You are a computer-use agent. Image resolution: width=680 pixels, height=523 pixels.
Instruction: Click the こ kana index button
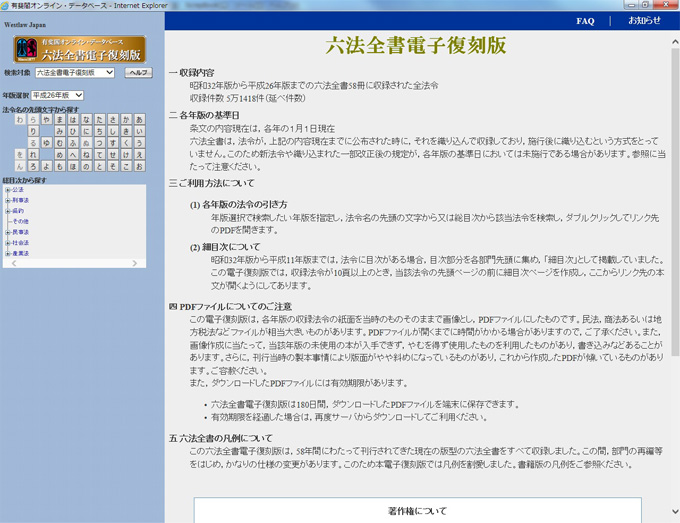coord(126,167)
